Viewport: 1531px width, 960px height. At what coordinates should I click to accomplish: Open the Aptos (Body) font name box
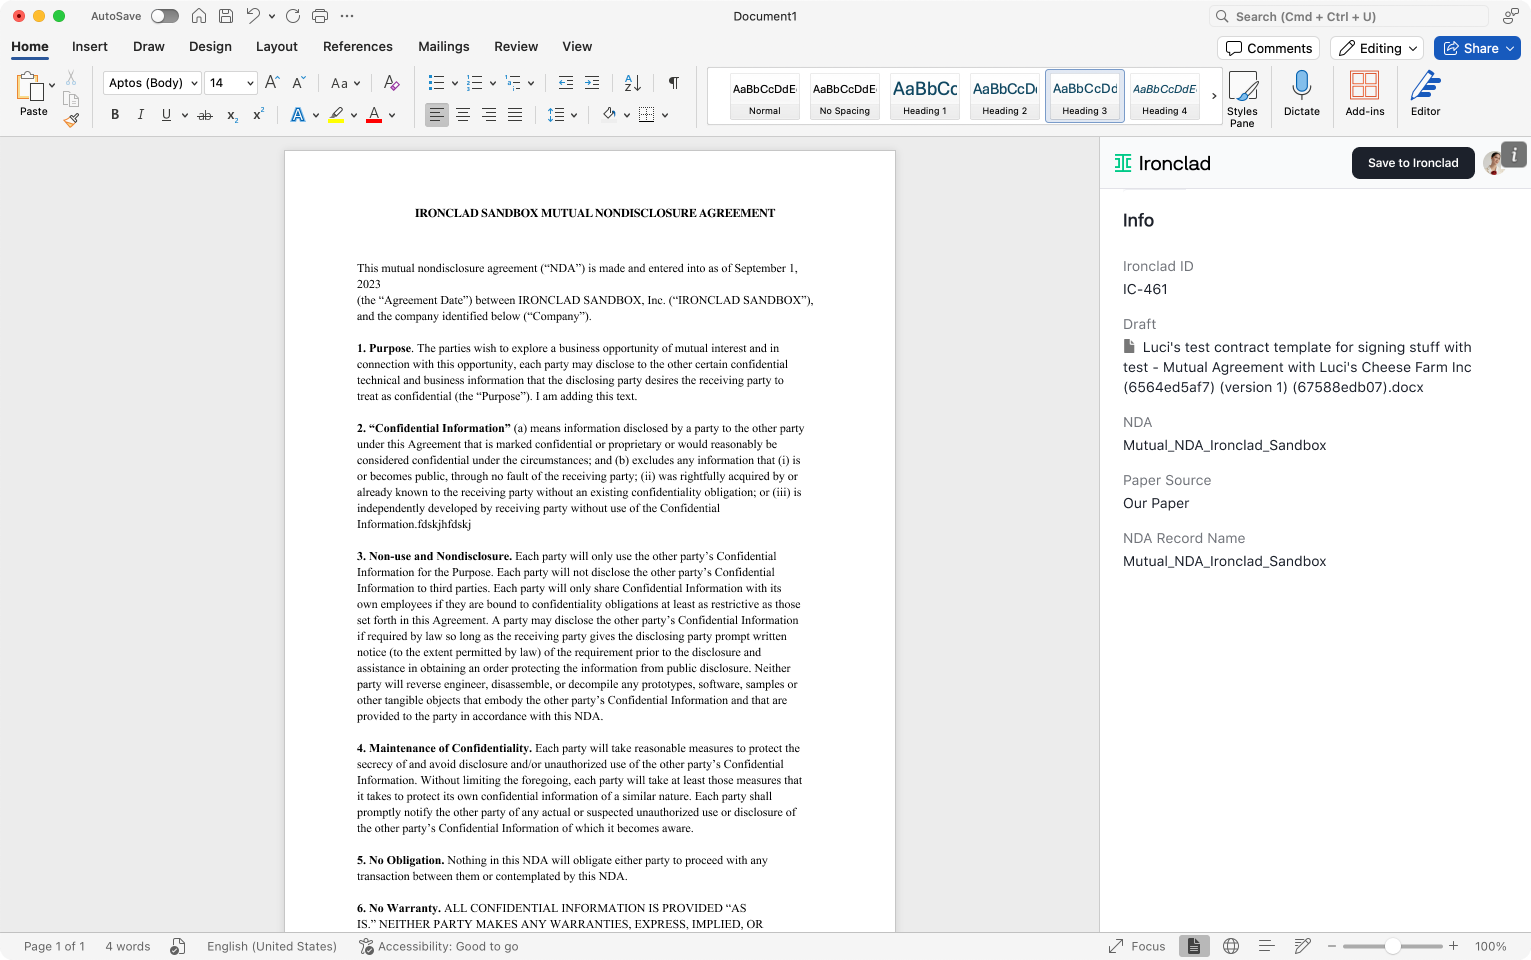click(152, 83)
